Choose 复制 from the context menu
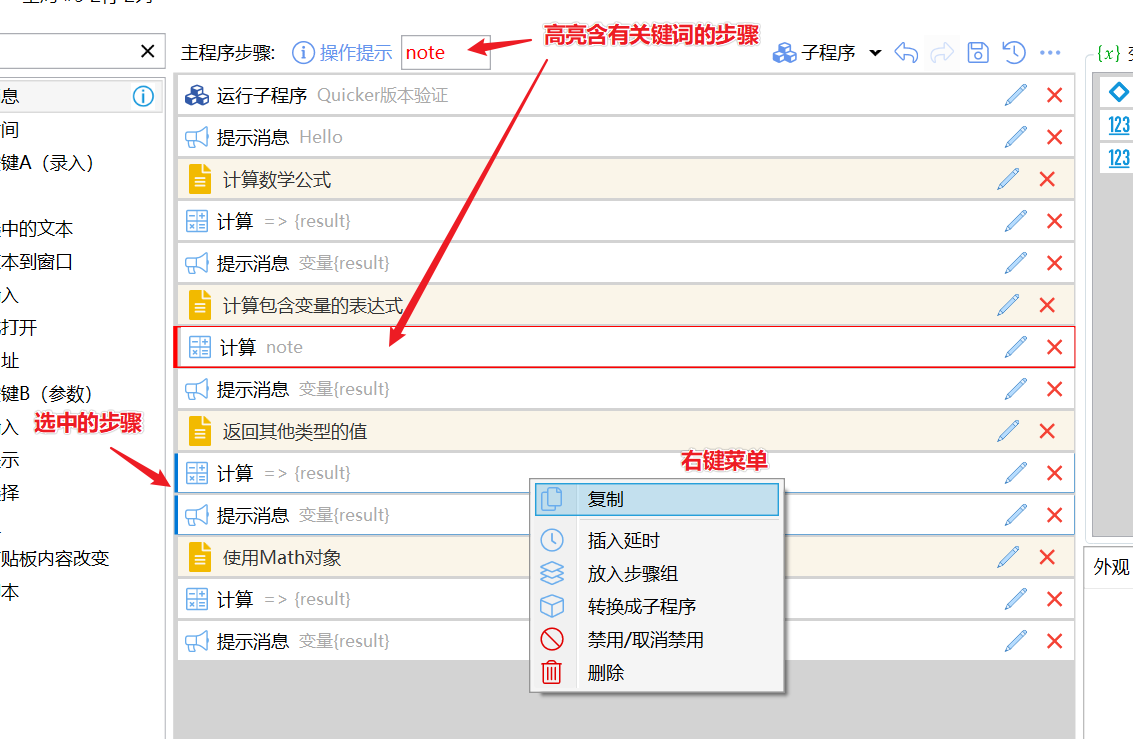Screen dimensions: 1133x739 (x=657, y=499)
